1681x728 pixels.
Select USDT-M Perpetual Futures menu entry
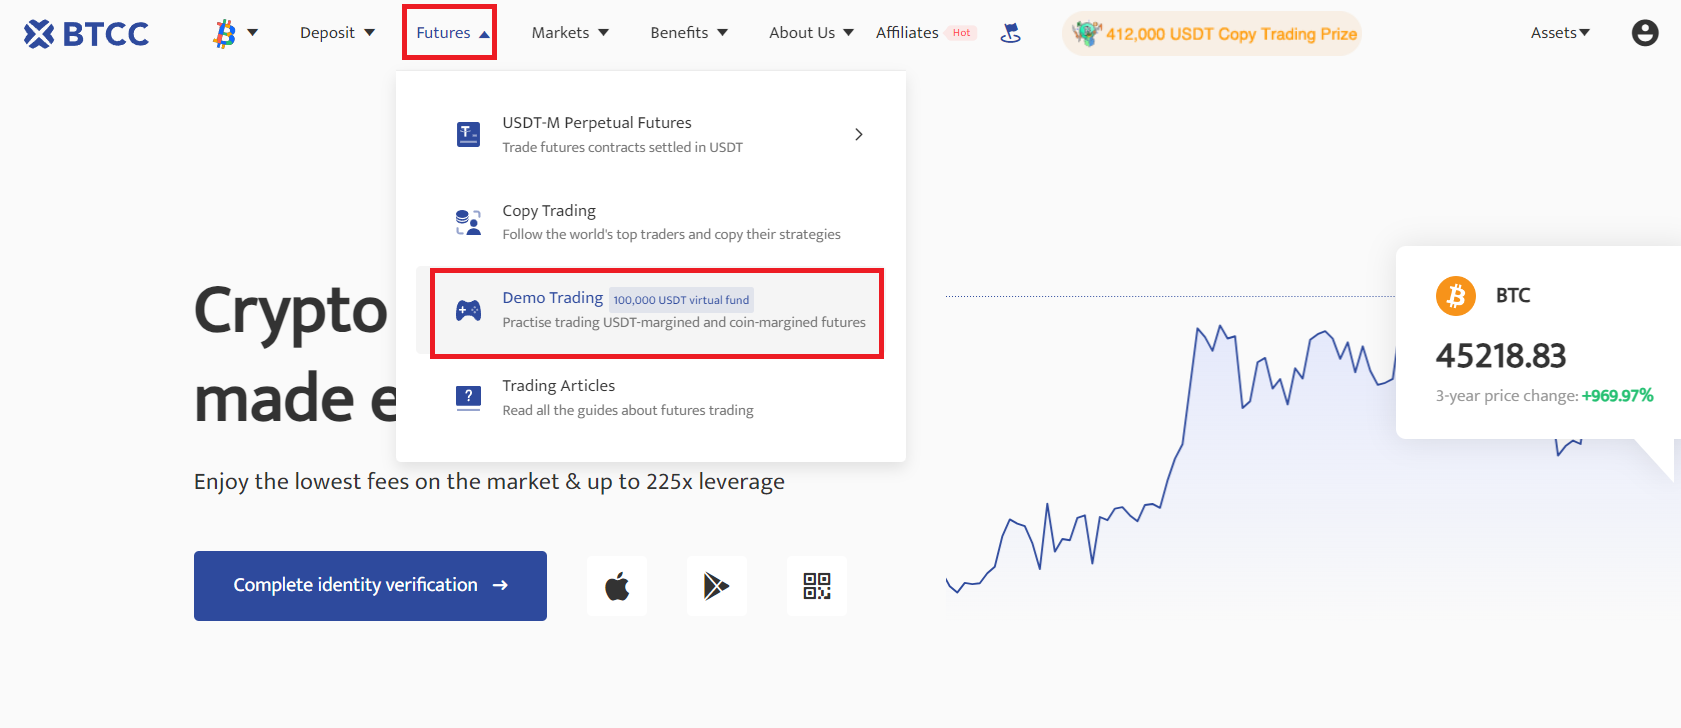pyautogui.click(x=651, y=134)
